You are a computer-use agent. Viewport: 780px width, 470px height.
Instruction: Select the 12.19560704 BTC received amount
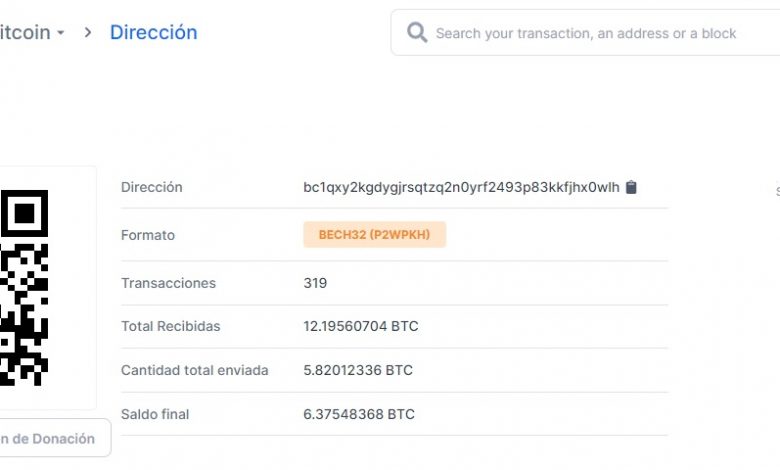pyautogui.click(x=360, y=326)
